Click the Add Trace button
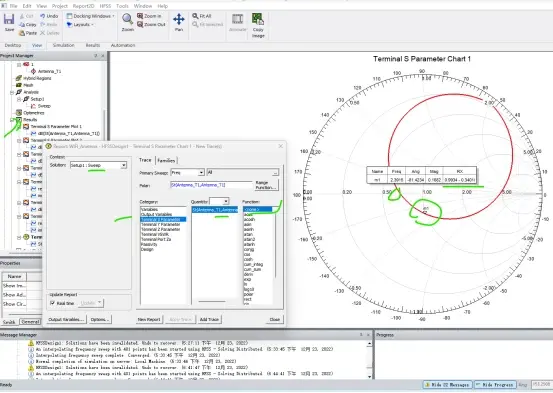Screen dimensions: 553x393 pyautogui.click(x=209, y=319)
